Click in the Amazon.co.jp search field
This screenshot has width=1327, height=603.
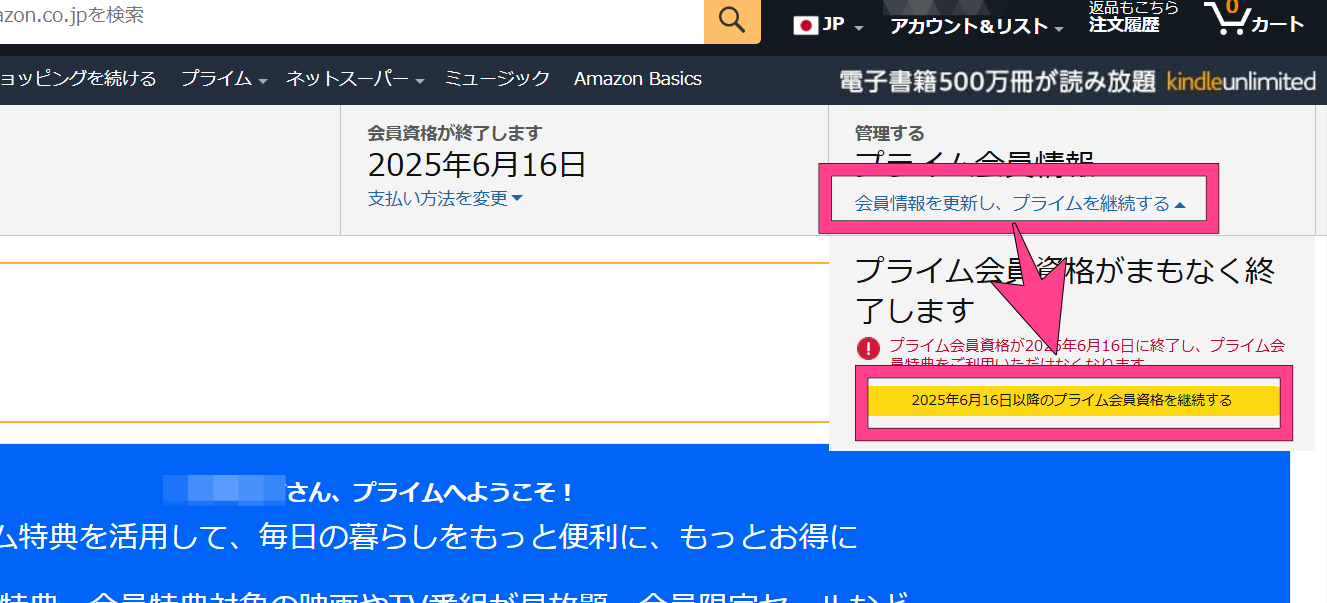pos(350,20)
